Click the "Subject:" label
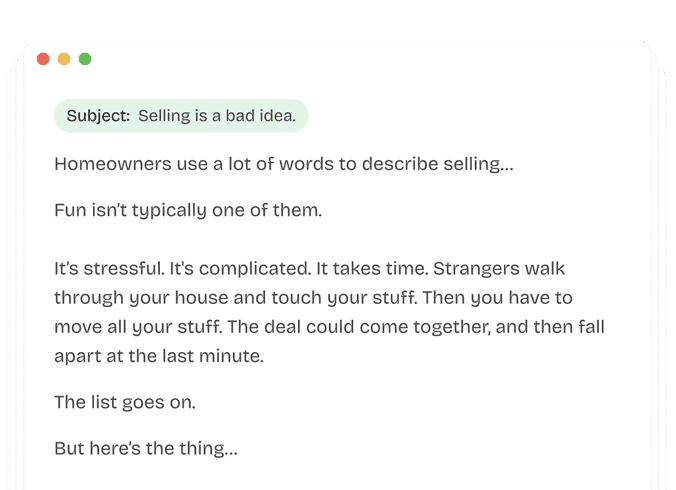Image resolution: width=676 pixels, height=490 pixels. [98, 116]
